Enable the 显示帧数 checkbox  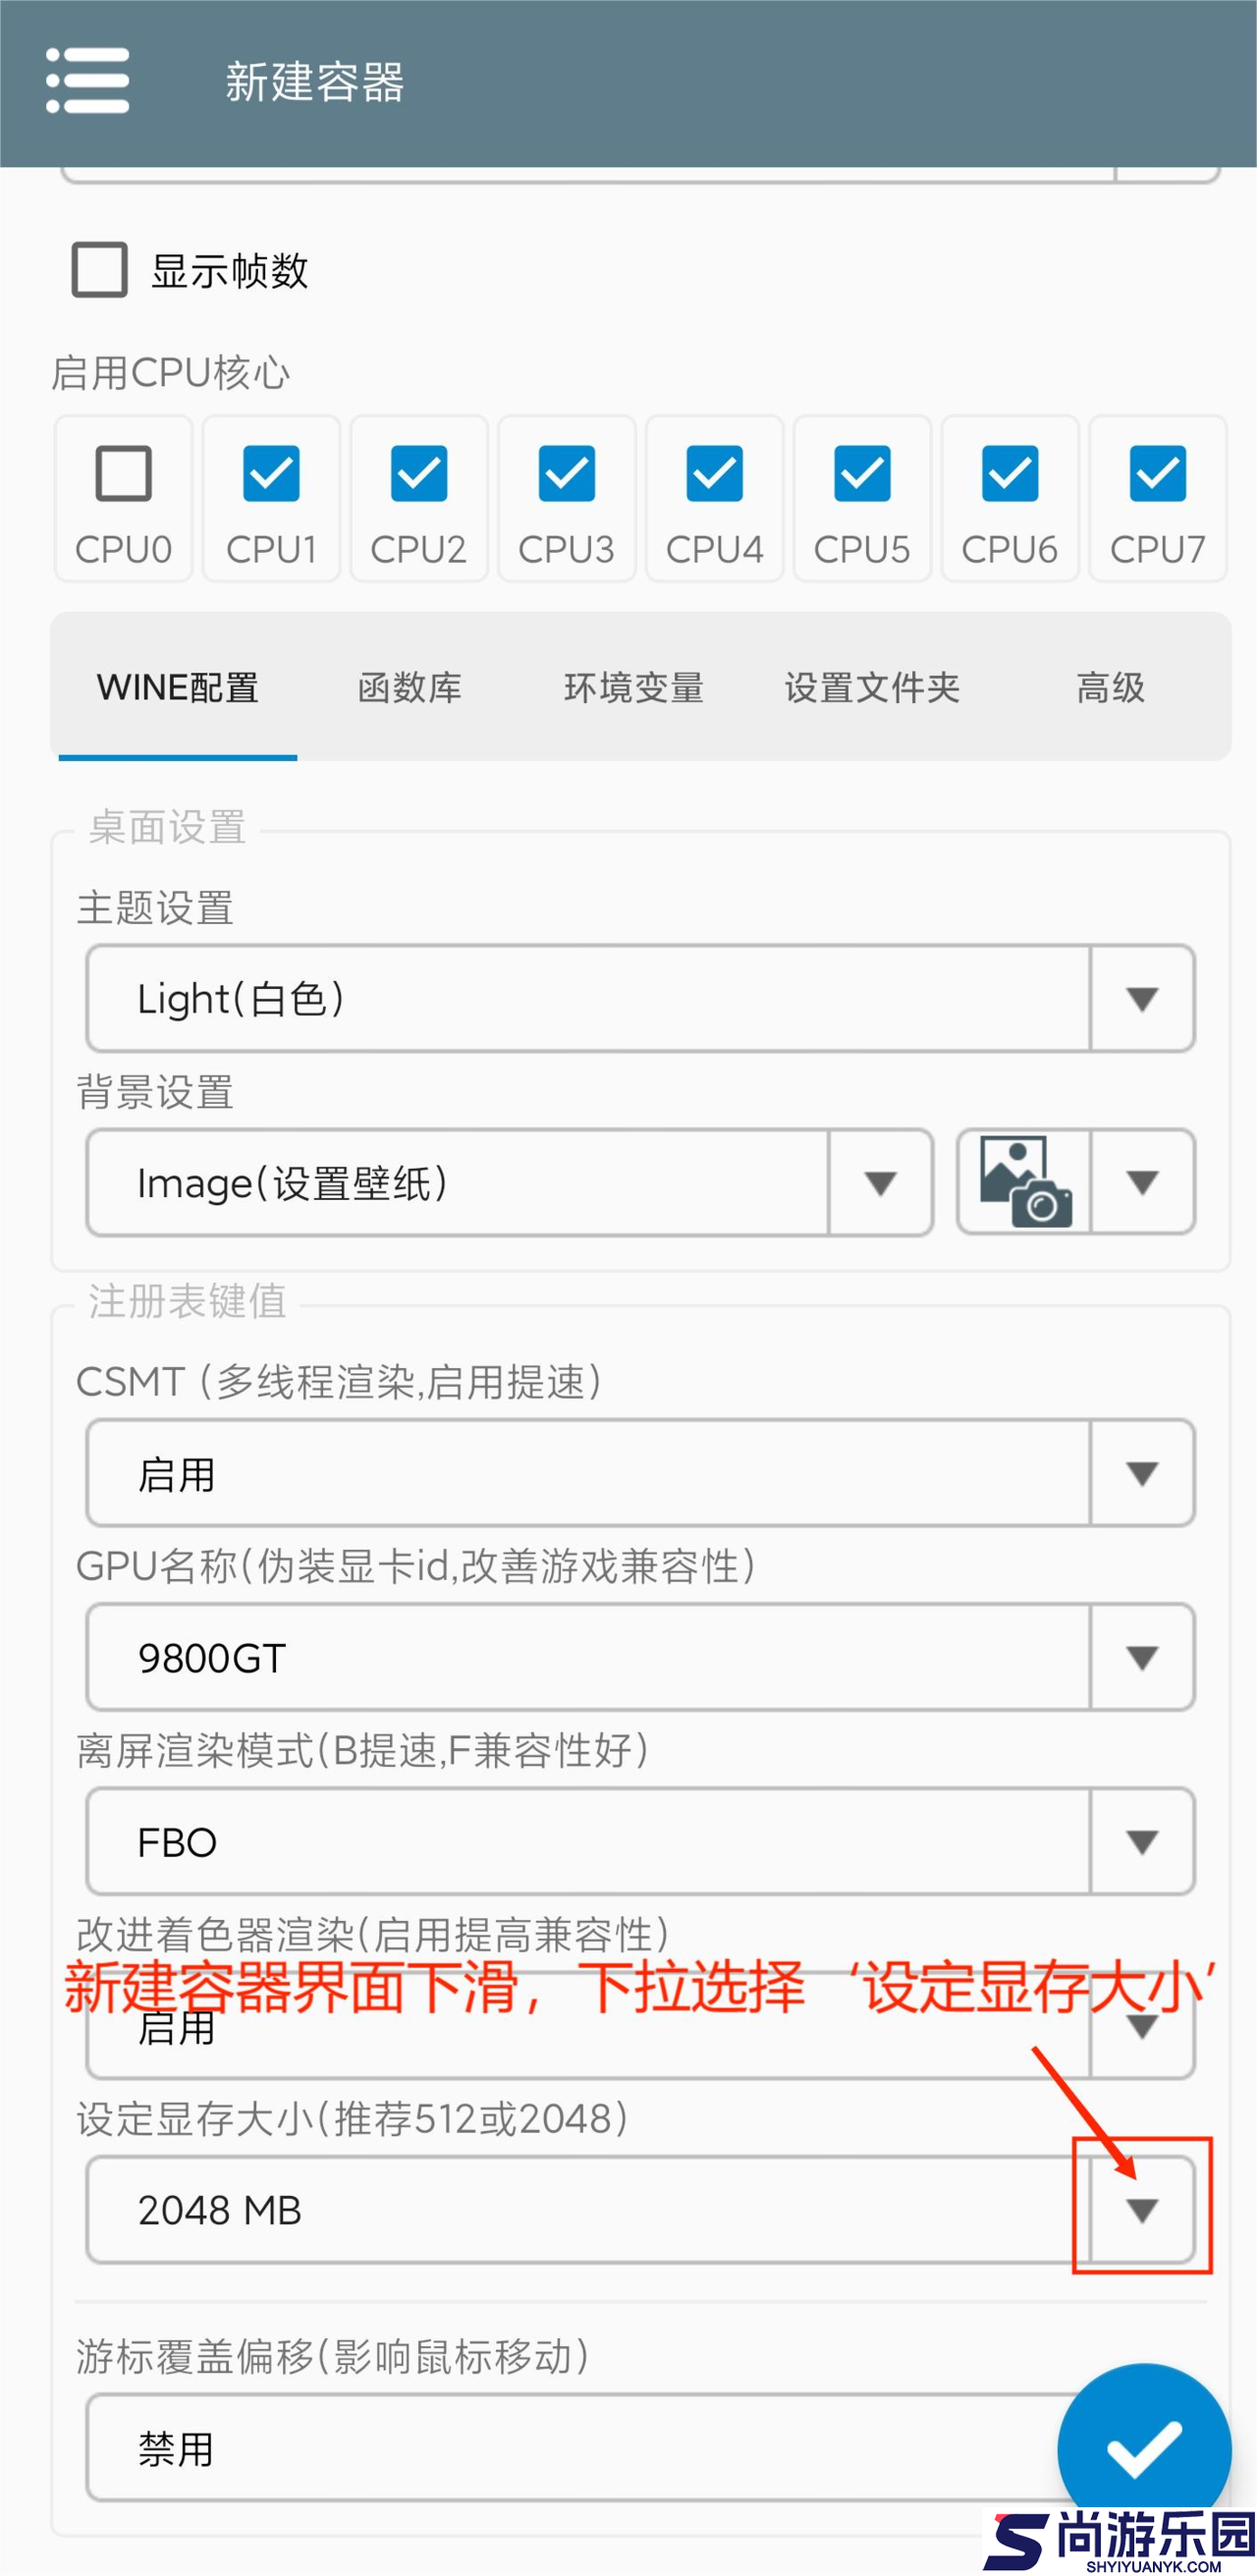100,270
